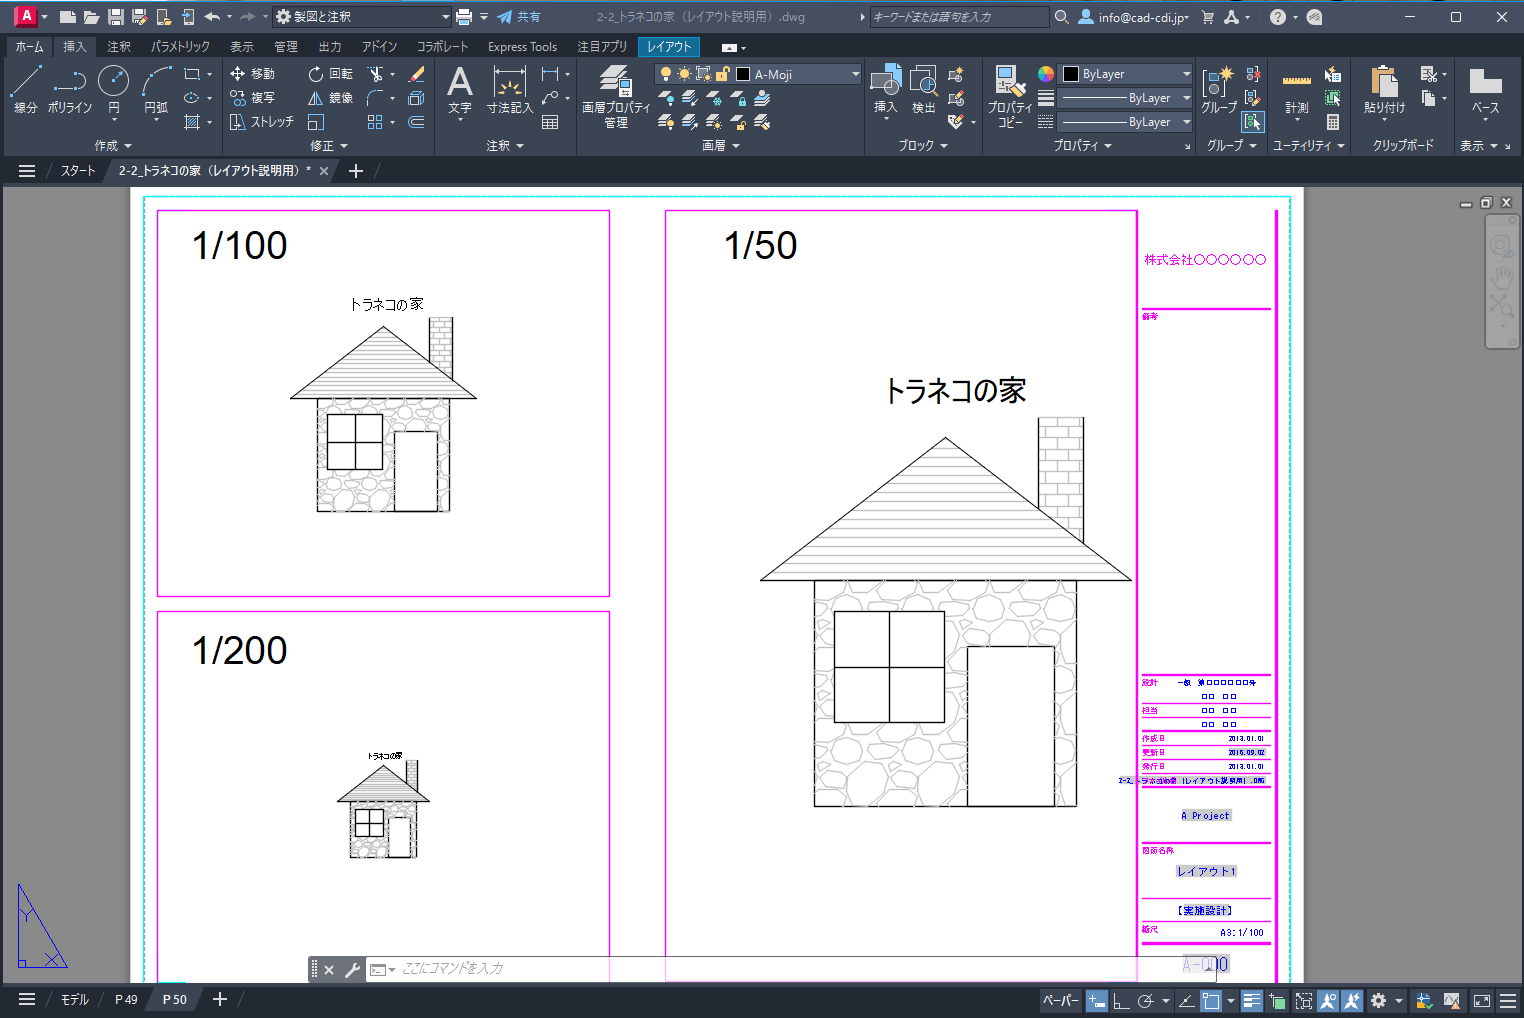Viewport: 1524px width, 1018px height.
Task: Click the 共有 share button
Action: point(519,17)
